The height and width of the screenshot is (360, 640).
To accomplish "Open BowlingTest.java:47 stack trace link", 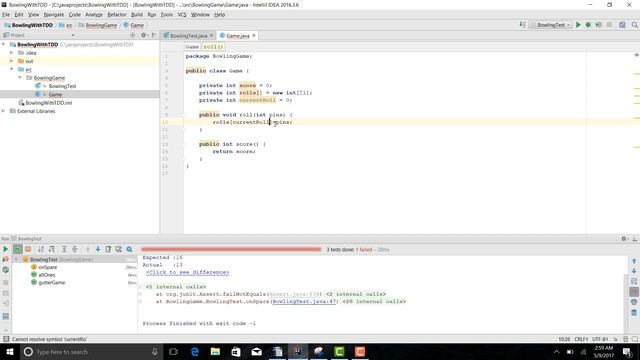I will coord(304,302).
